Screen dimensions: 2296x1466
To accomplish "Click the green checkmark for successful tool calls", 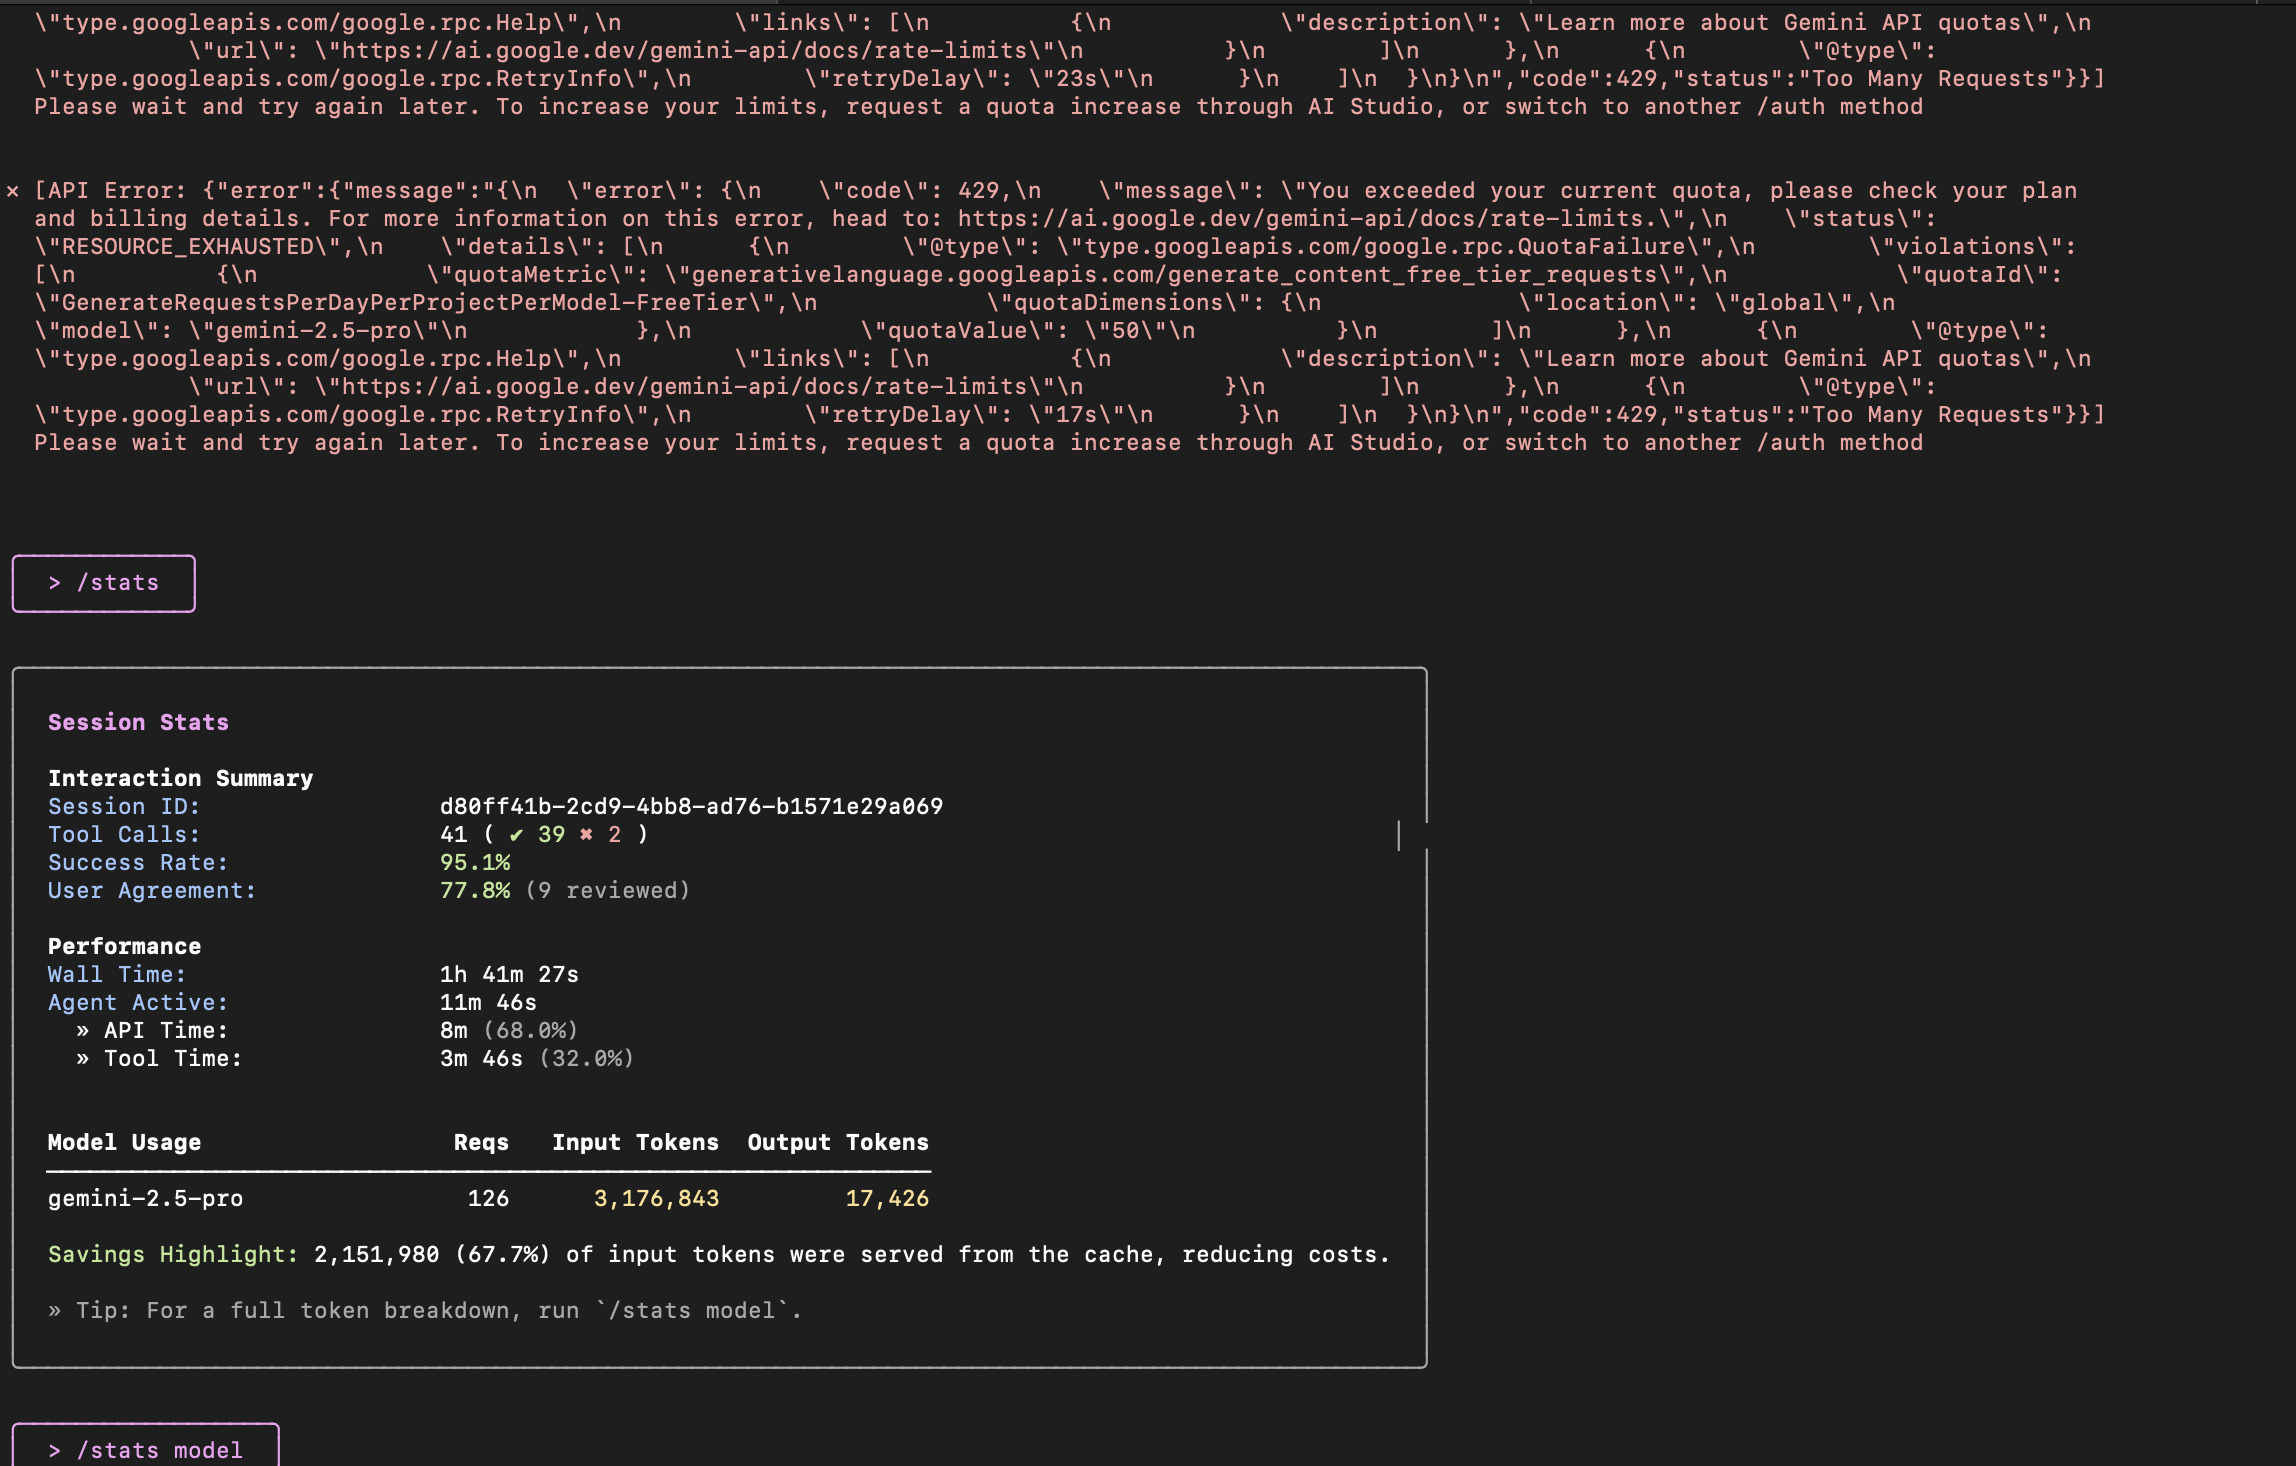I will [516, 834].
